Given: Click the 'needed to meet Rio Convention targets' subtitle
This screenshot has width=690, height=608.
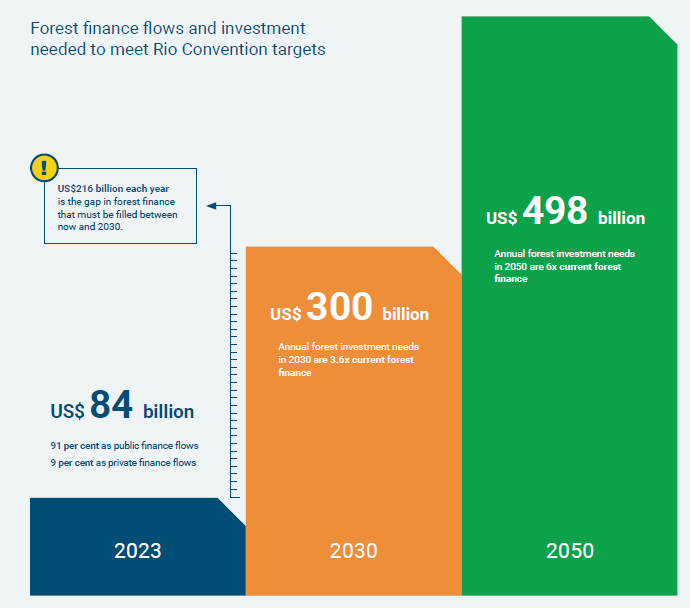Looking at the screenshot, I should [177, 49].
